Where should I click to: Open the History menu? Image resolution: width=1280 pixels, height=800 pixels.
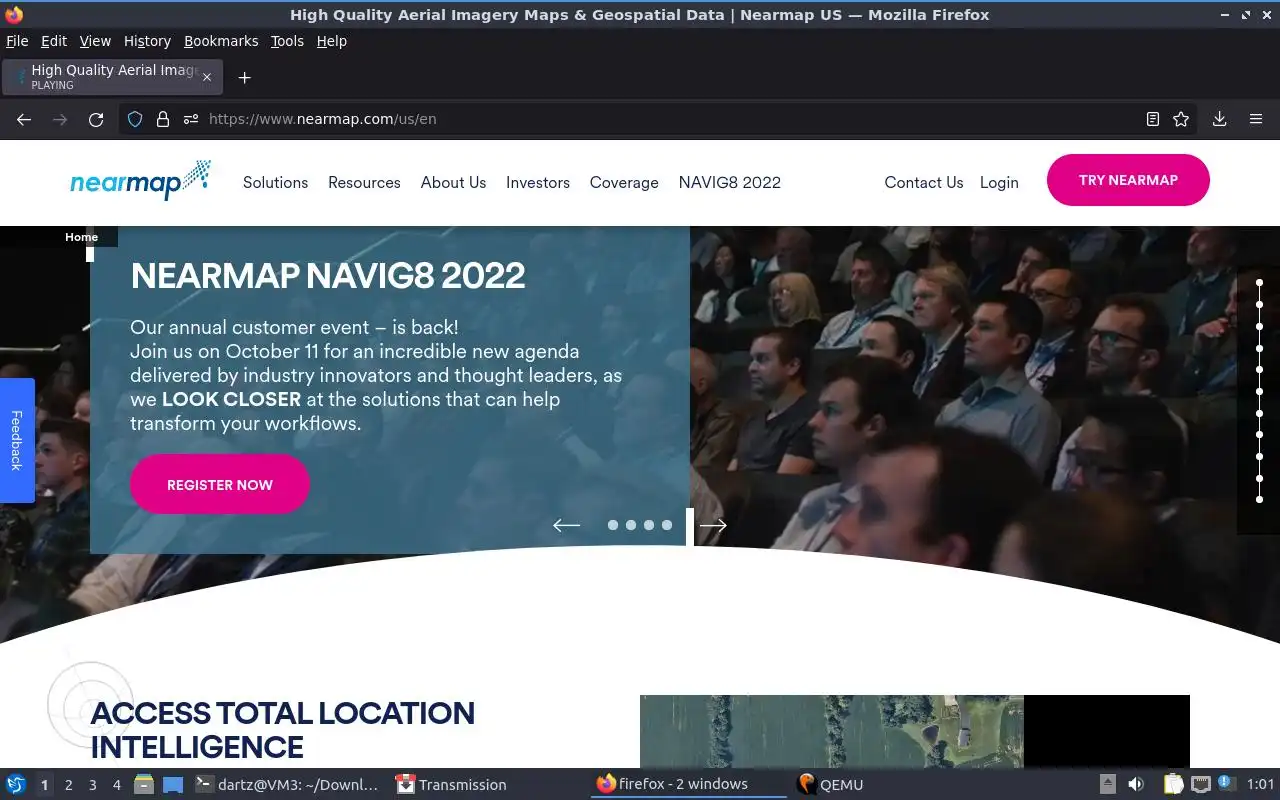[147, 41]
